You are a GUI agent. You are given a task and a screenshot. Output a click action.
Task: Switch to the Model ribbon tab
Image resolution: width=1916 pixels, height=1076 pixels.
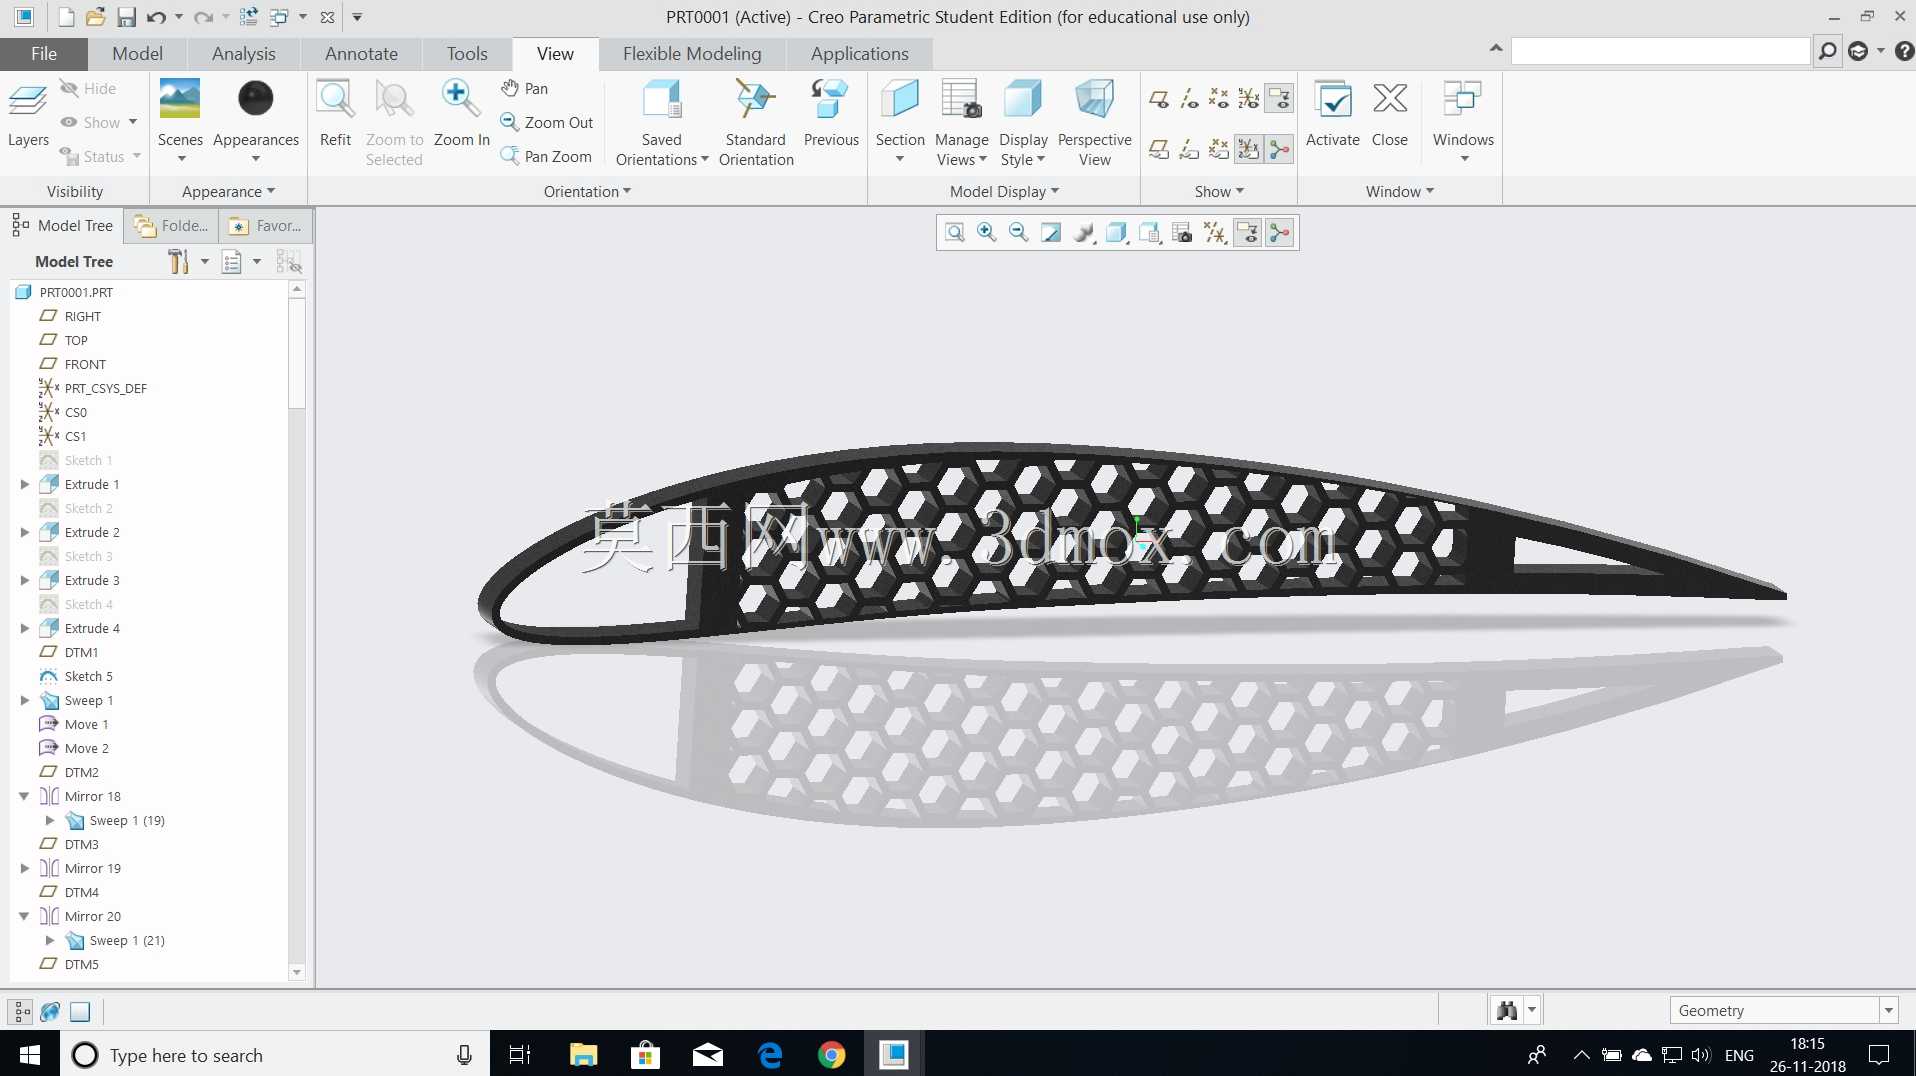point(137,54)
